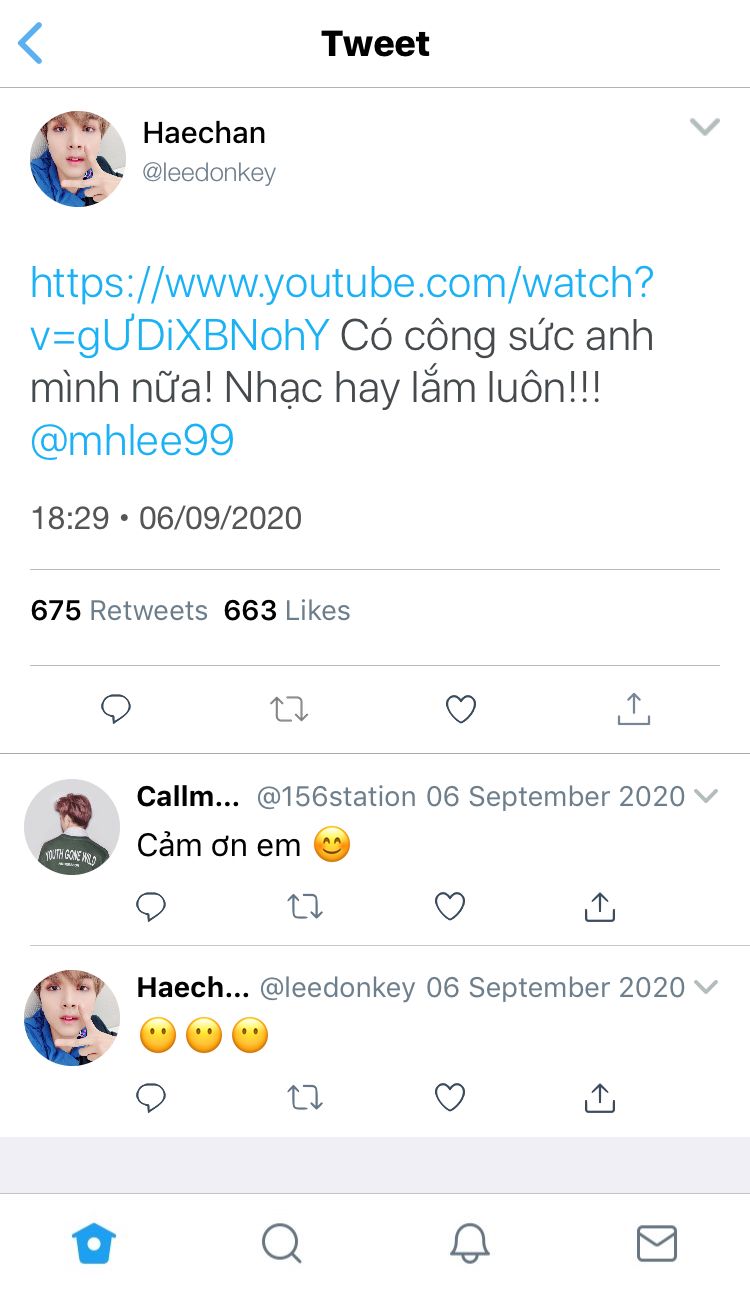Image resolution: width=750 pixels, height=1293 pixels.
Task: Reply to the 'Cảm ơn em' tweet
Action: click(x=150, y=907)
